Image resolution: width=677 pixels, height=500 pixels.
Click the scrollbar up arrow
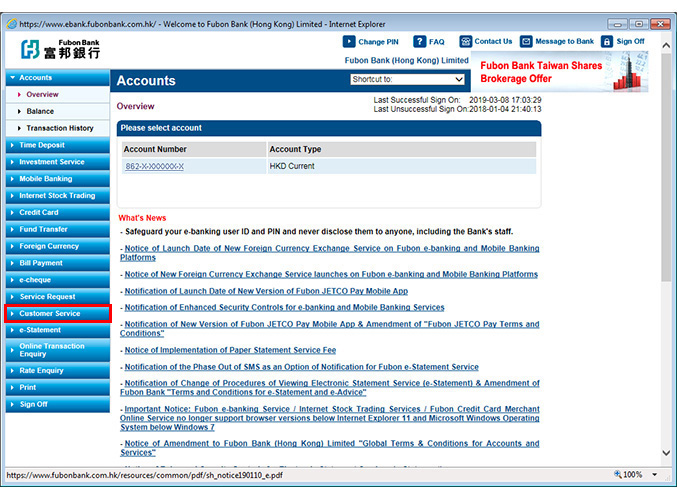[666, 45]
